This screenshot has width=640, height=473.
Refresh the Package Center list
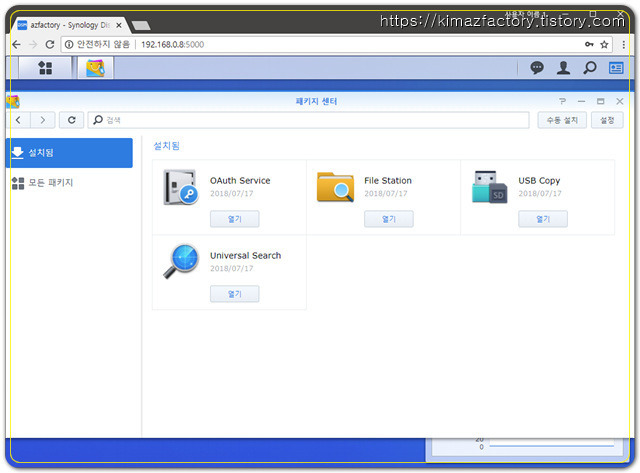(x=71, y=120)
